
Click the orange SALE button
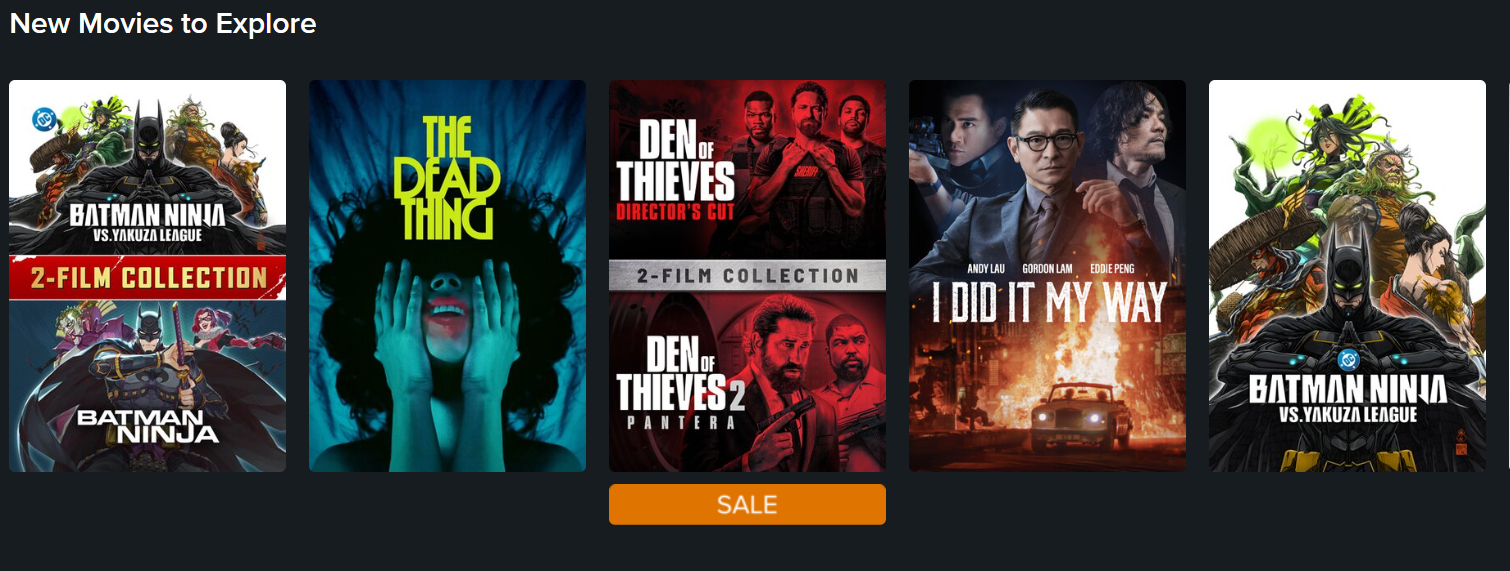pos(747,504)
